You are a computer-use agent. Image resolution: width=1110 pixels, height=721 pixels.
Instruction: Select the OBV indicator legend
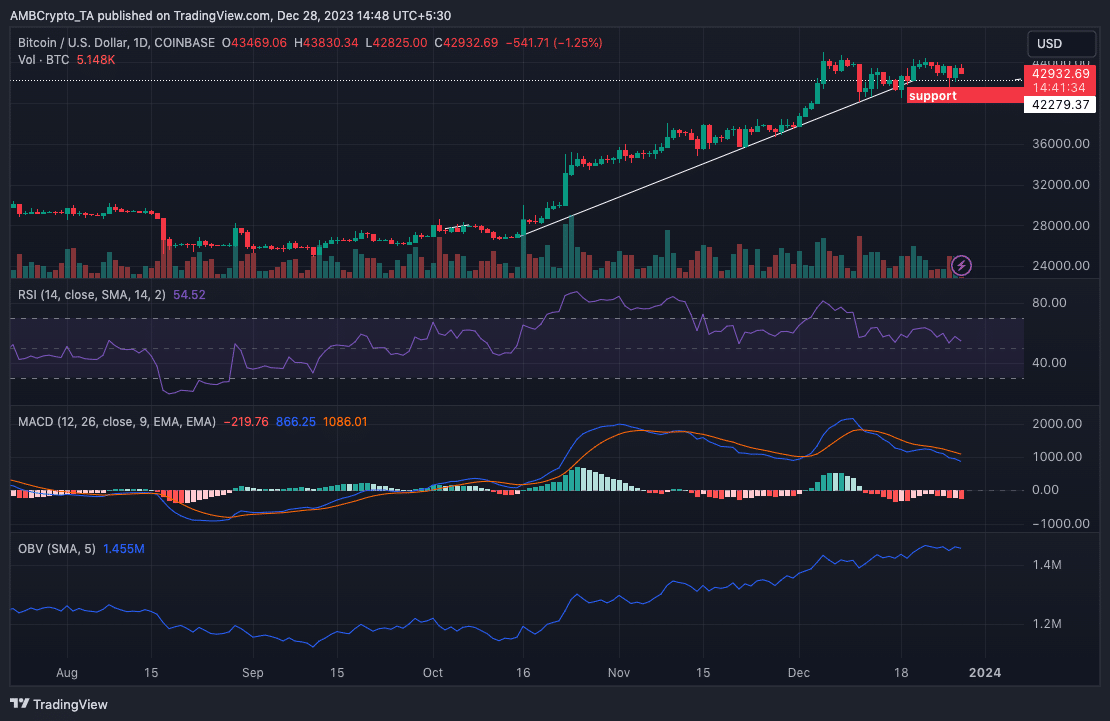click(62, 549)
